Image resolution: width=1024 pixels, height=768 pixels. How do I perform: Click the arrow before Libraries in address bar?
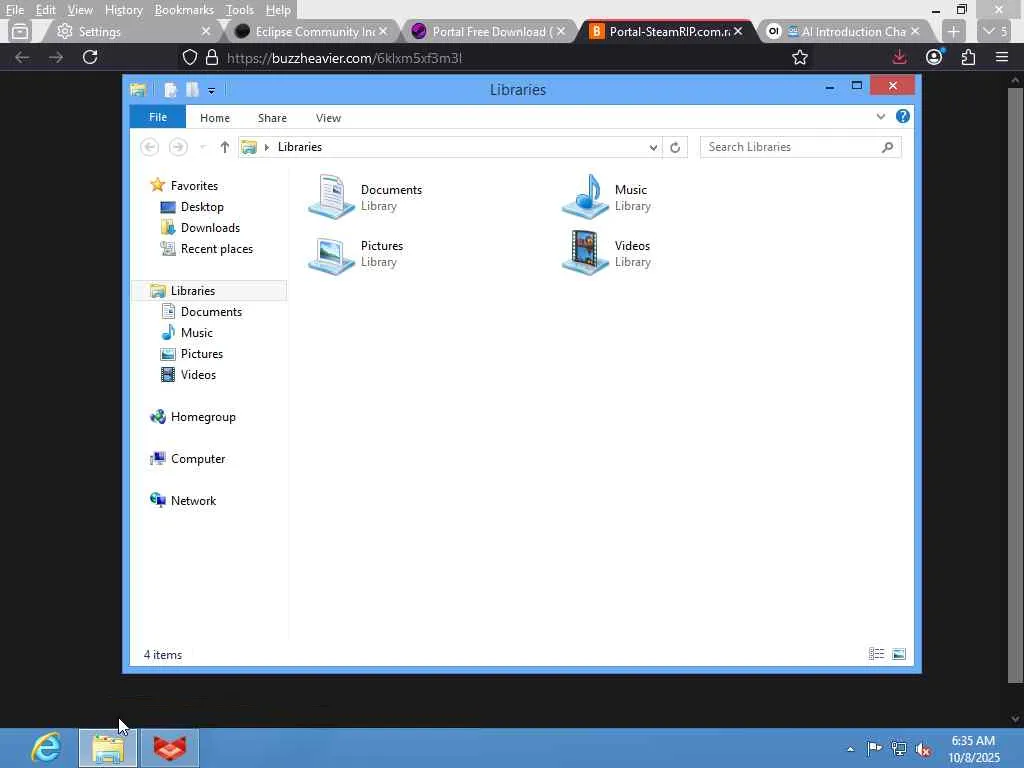coord(266,147)
